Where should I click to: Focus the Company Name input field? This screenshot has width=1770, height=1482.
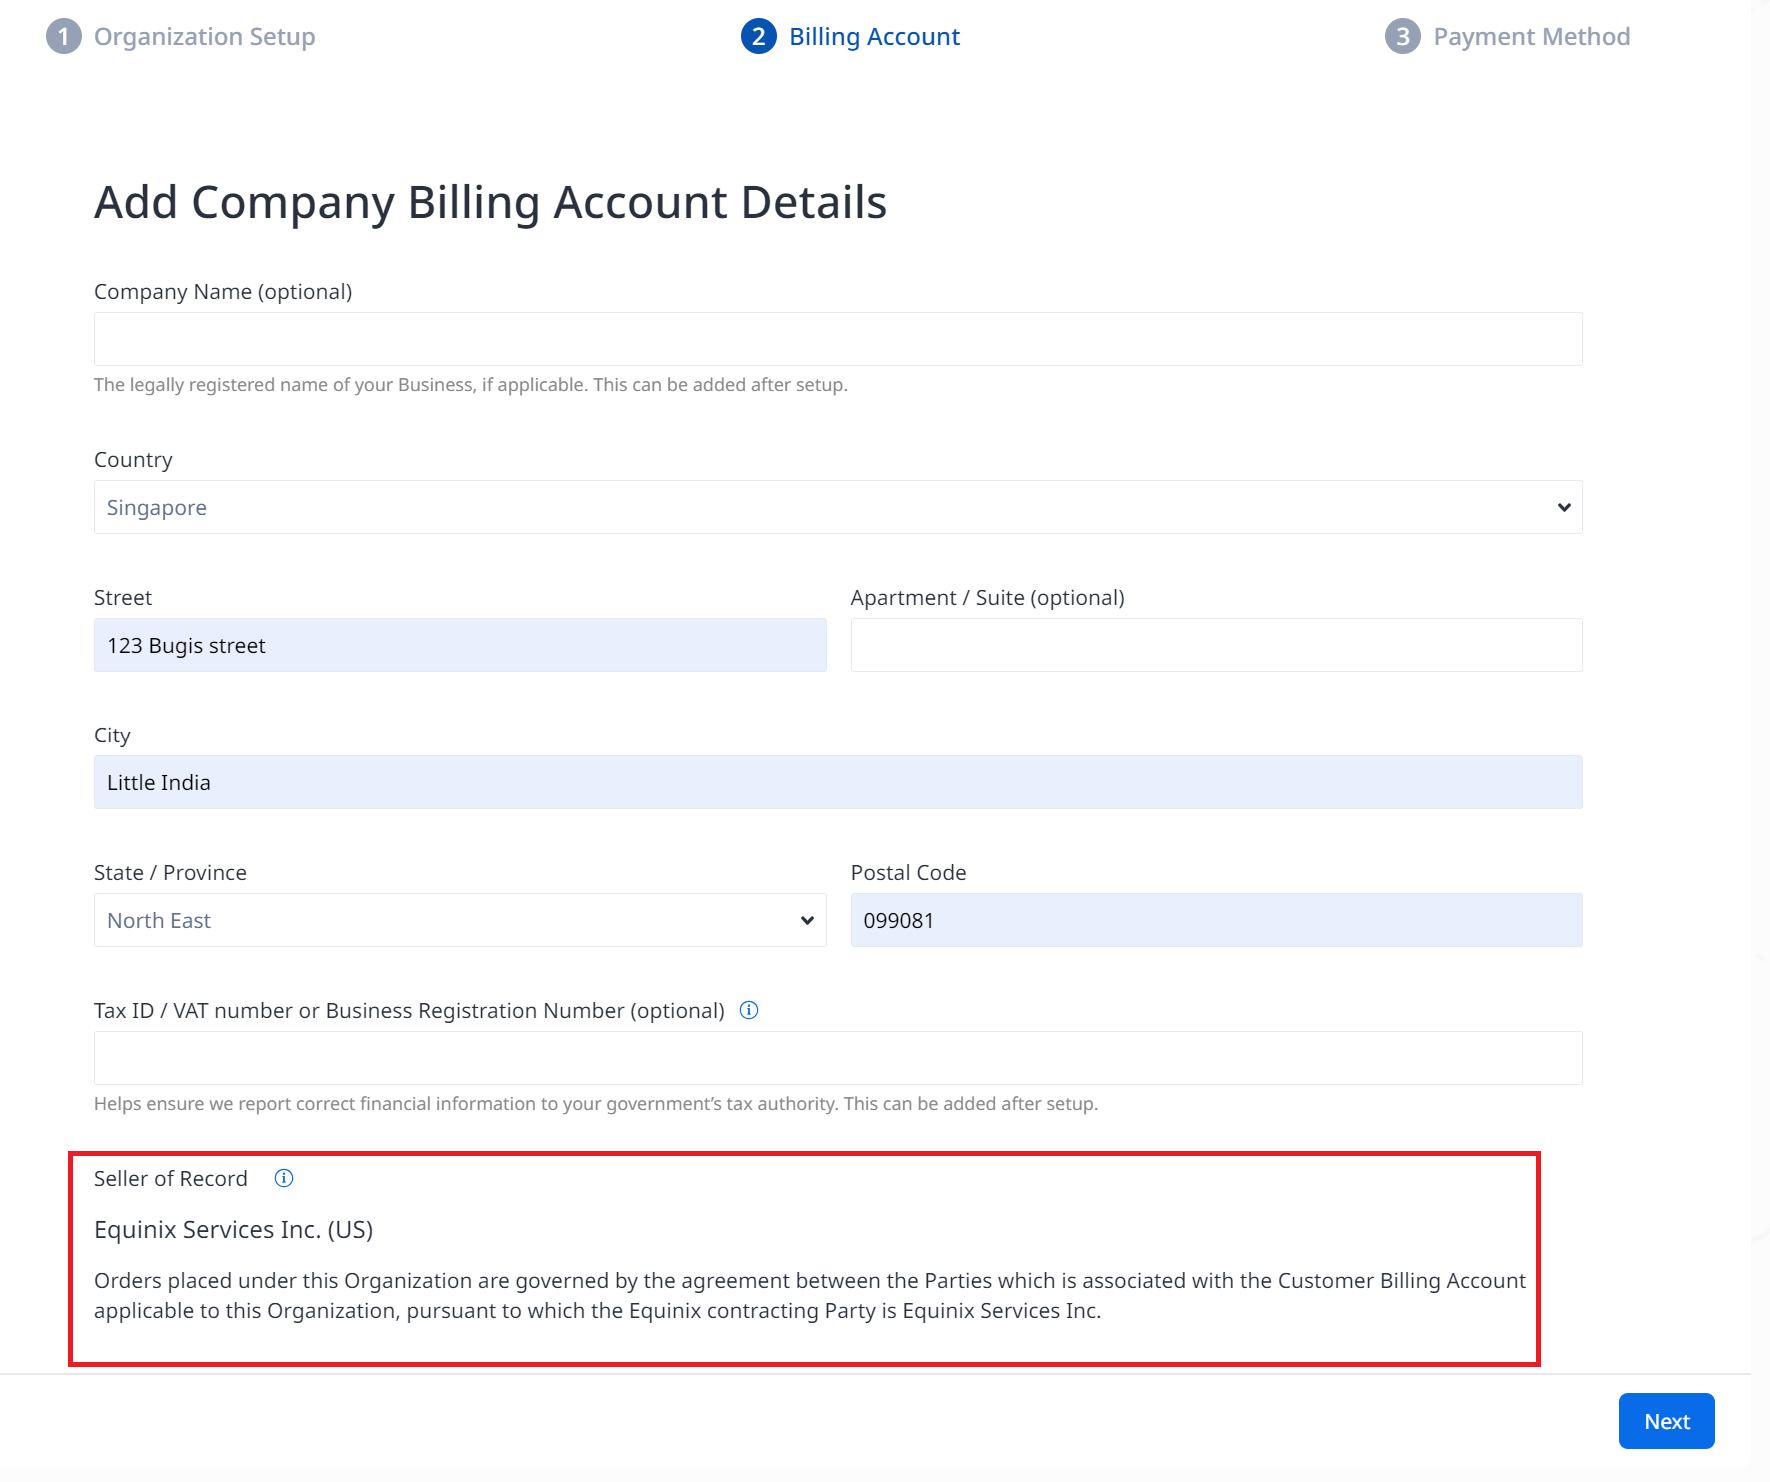838,339
